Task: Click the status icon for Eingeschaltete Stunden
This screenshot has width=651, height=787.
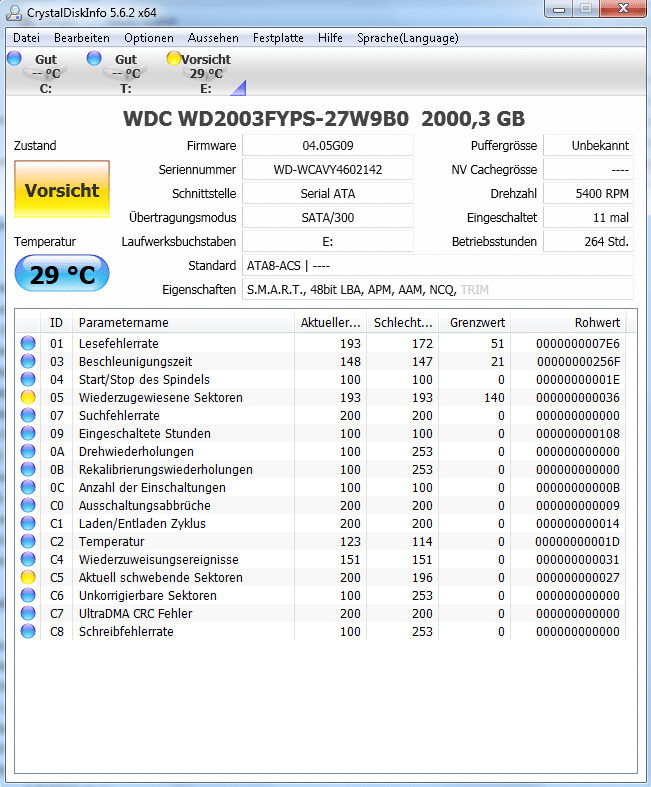Action: tap(28, 434)
